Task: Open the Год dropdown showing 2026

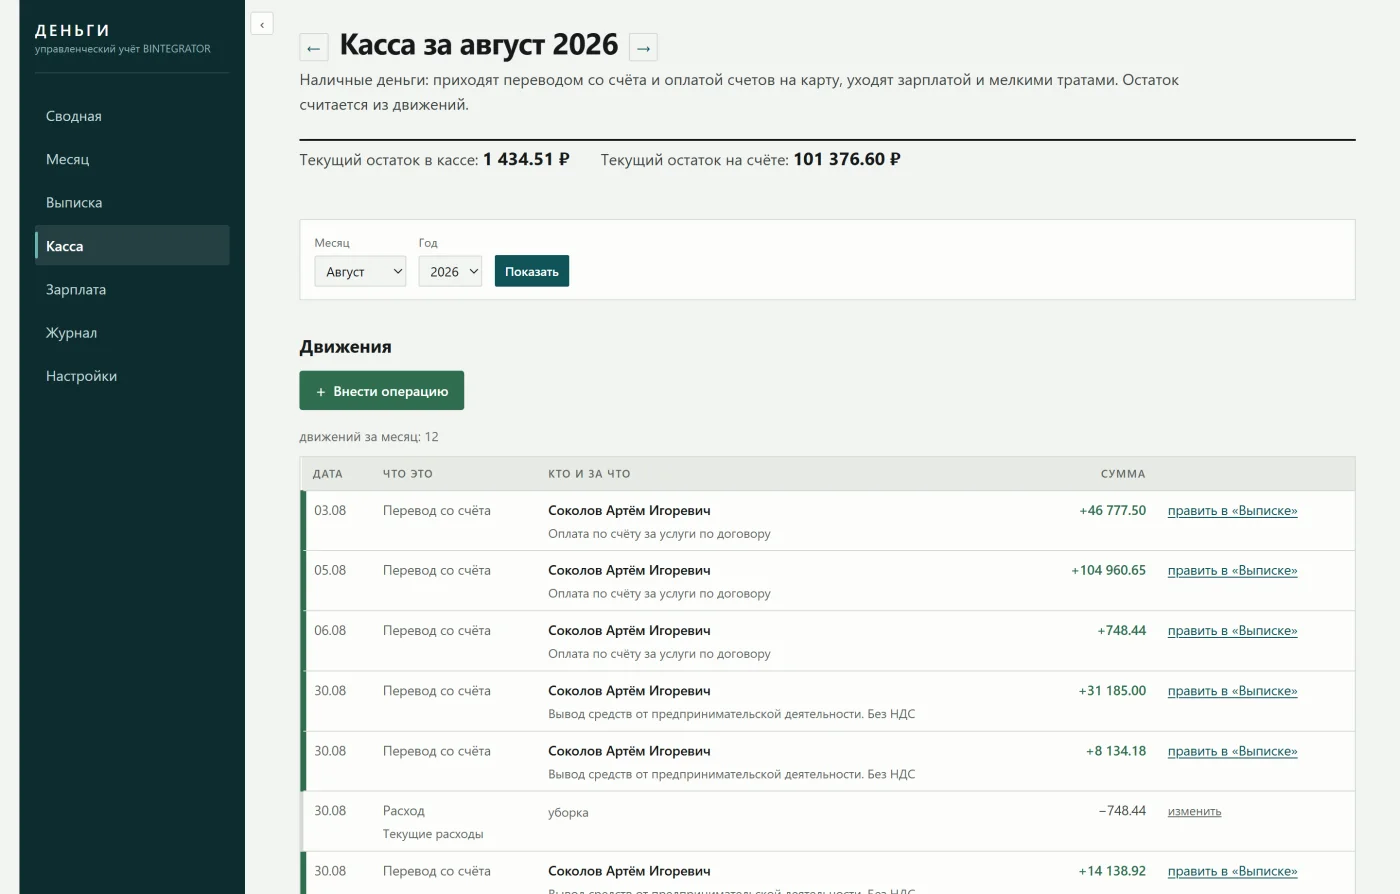Action: point(450,271)
